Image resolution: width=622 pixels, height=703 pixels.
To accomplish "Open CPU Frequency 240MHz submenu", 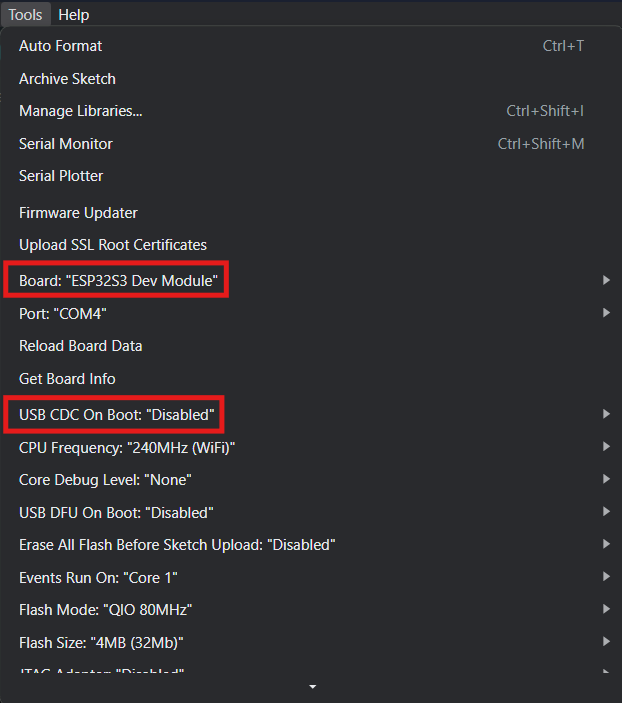I will point(127,447).
